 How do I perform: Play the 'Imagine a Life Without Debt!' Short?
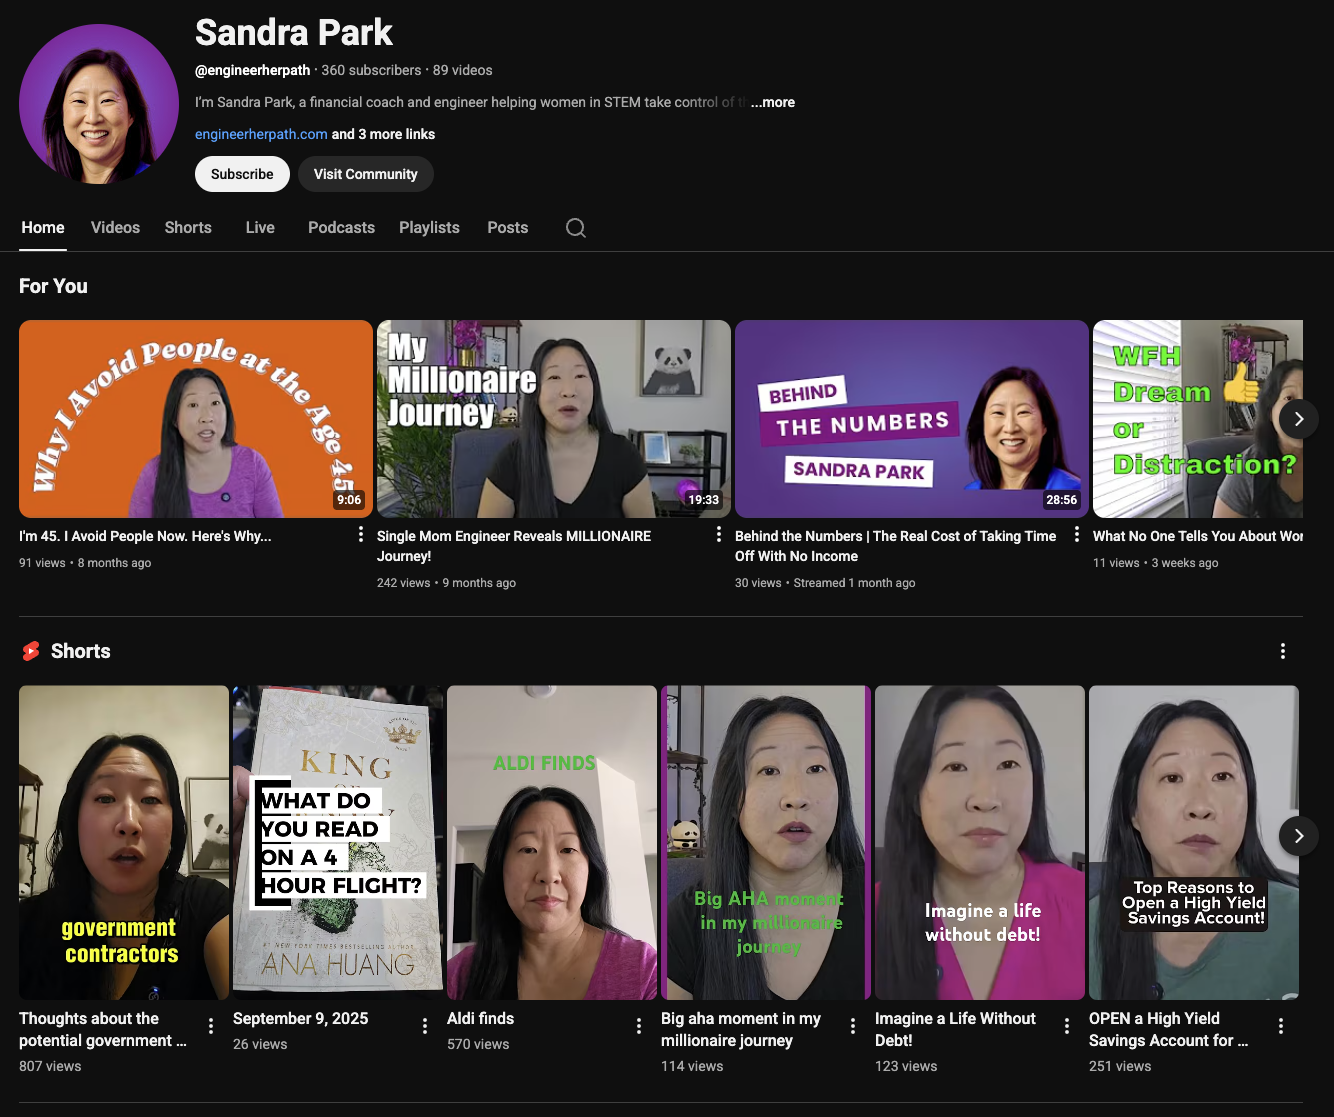[x=979, y=841]
